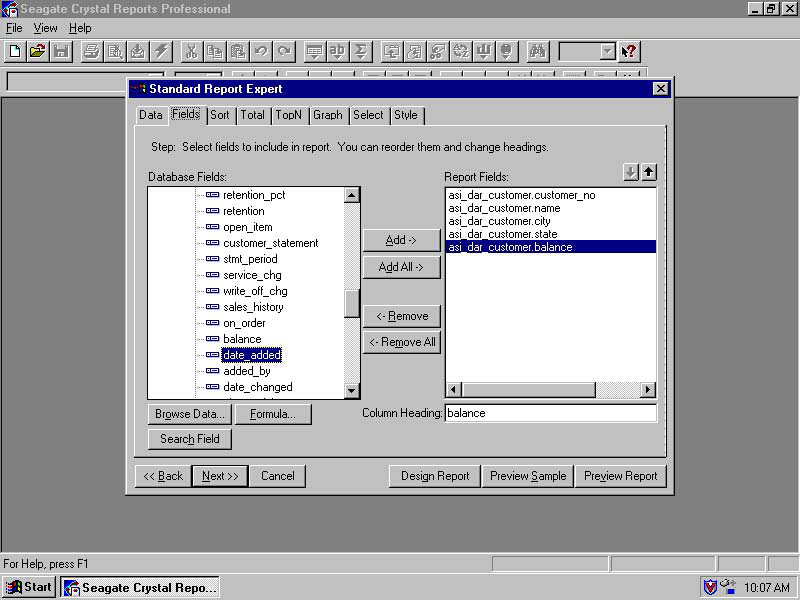Viewport: 800px width, 600px height.
Task: Open the Help menu
Action: [x=80, y=28]
